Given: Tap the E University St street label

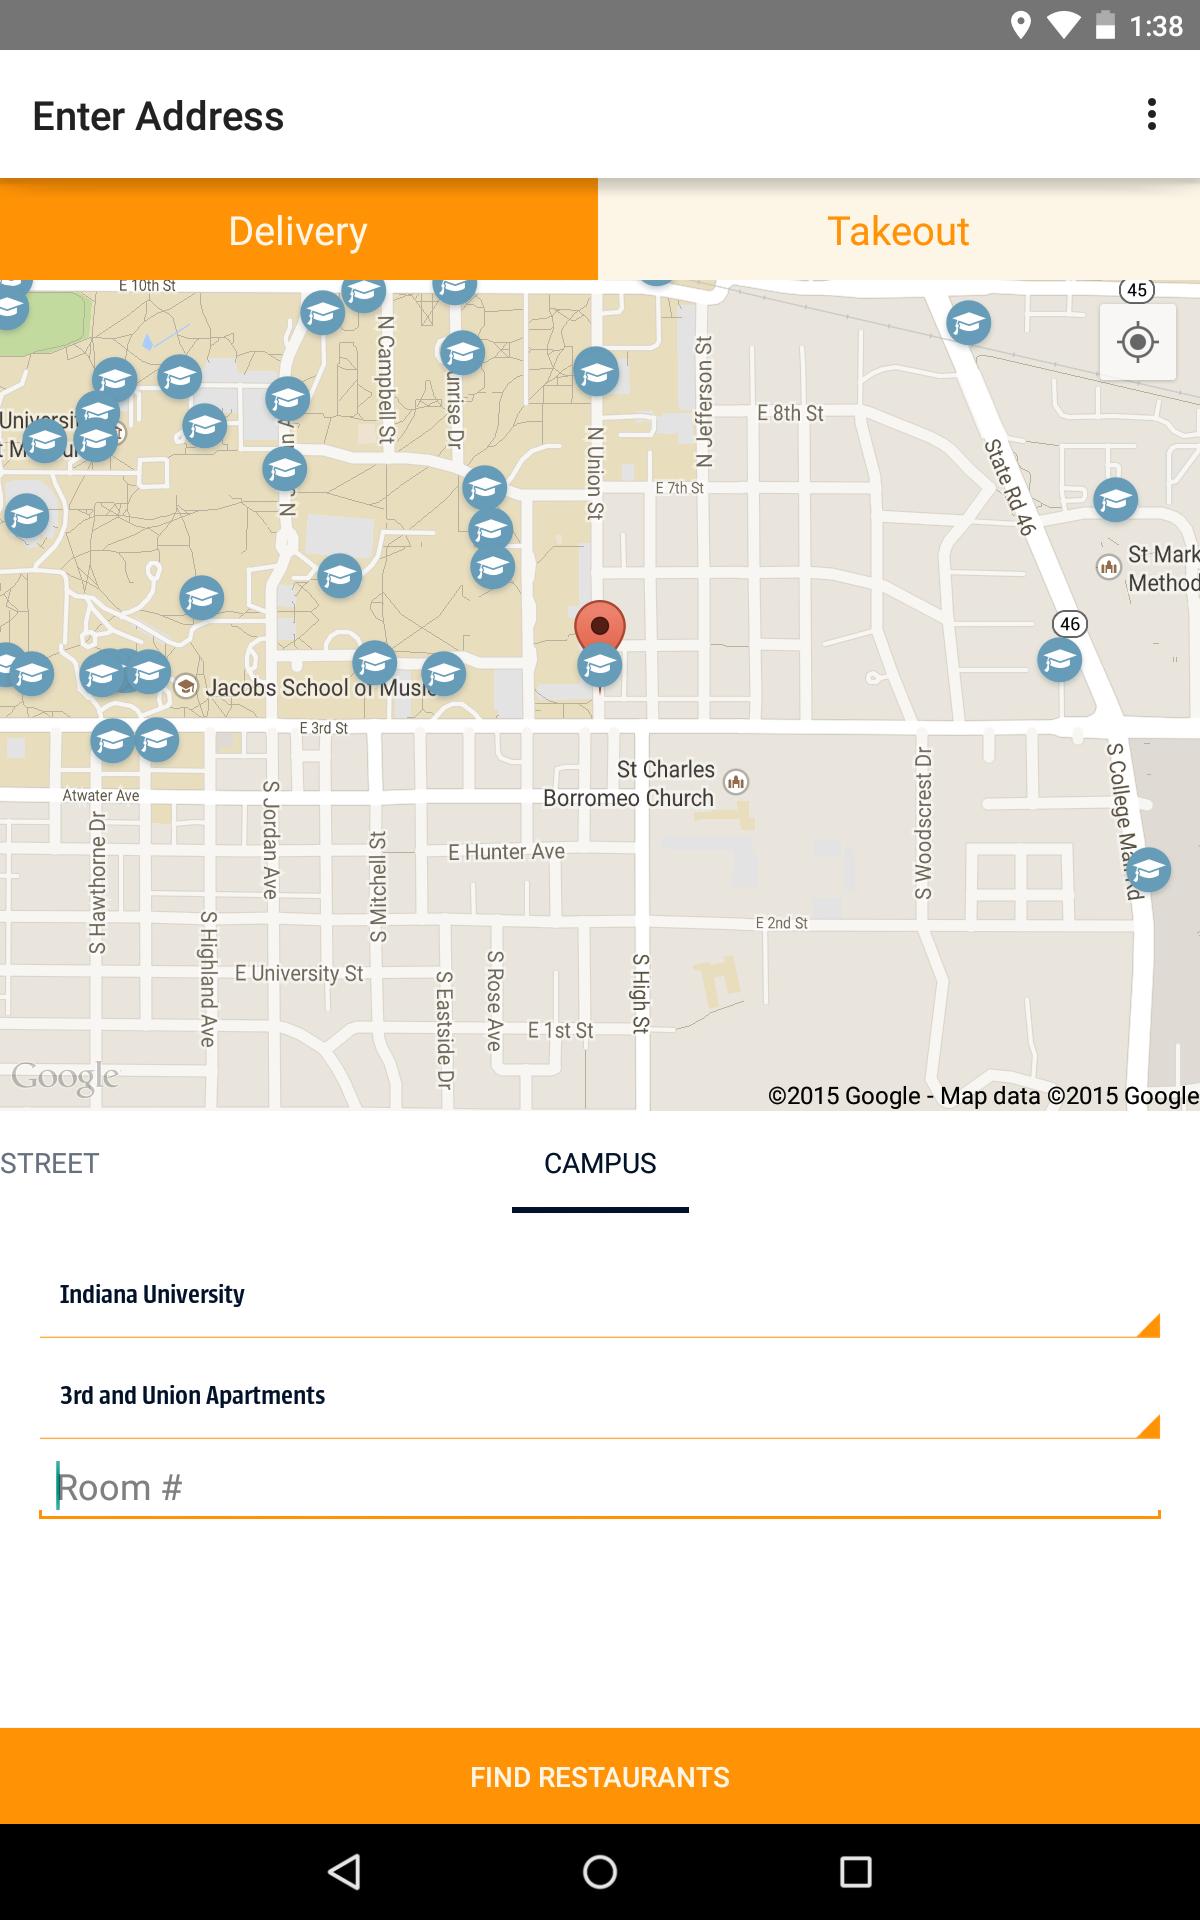Looking at the screenshot, I should [299, 973].
